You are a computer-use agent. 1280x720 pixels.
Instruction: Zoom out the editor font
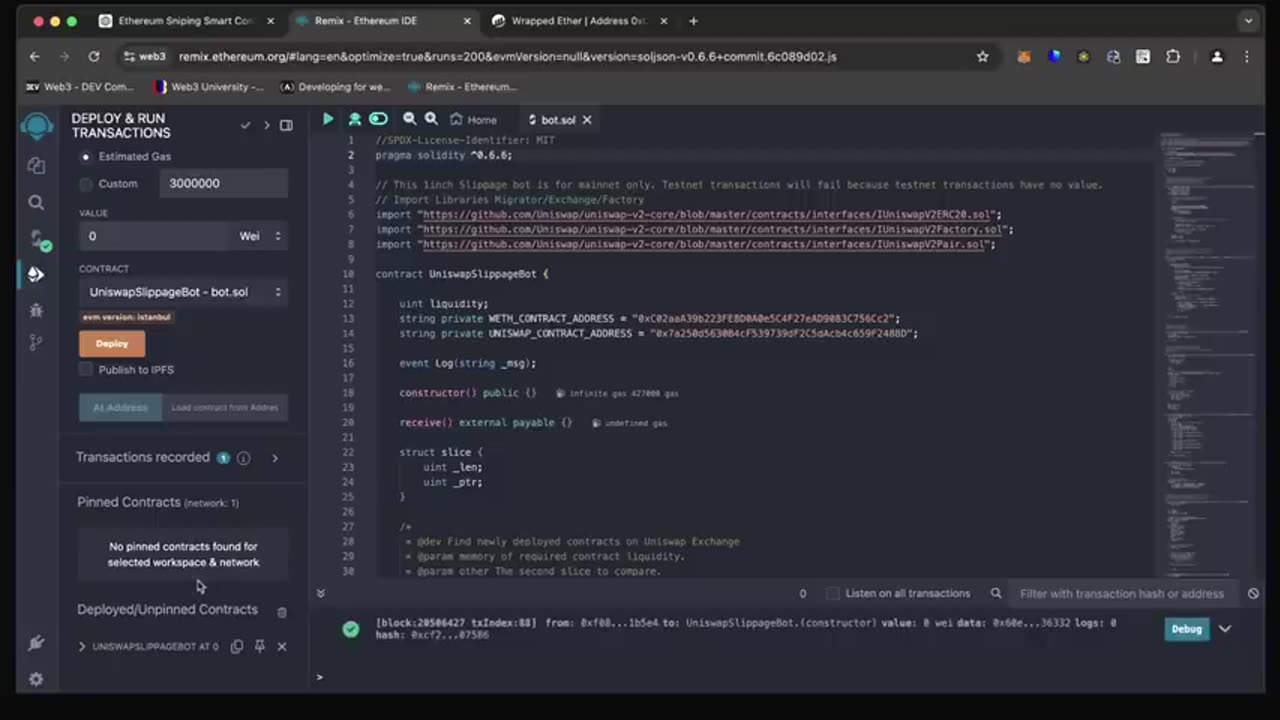409,119
